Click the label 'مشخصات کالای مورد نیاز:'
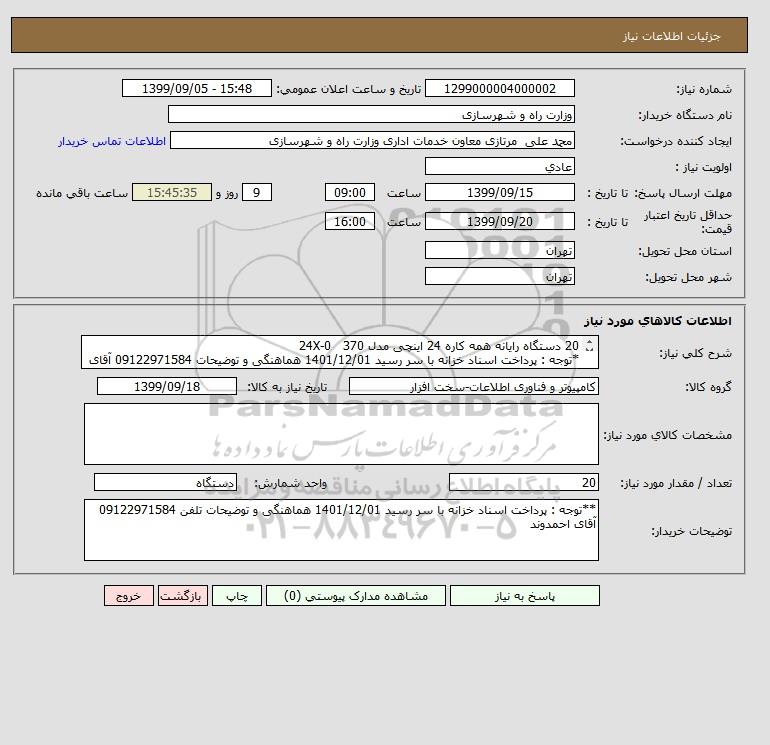Image resolution: width=770 pixels, height=745 pixels. click(x=668, y=435)
